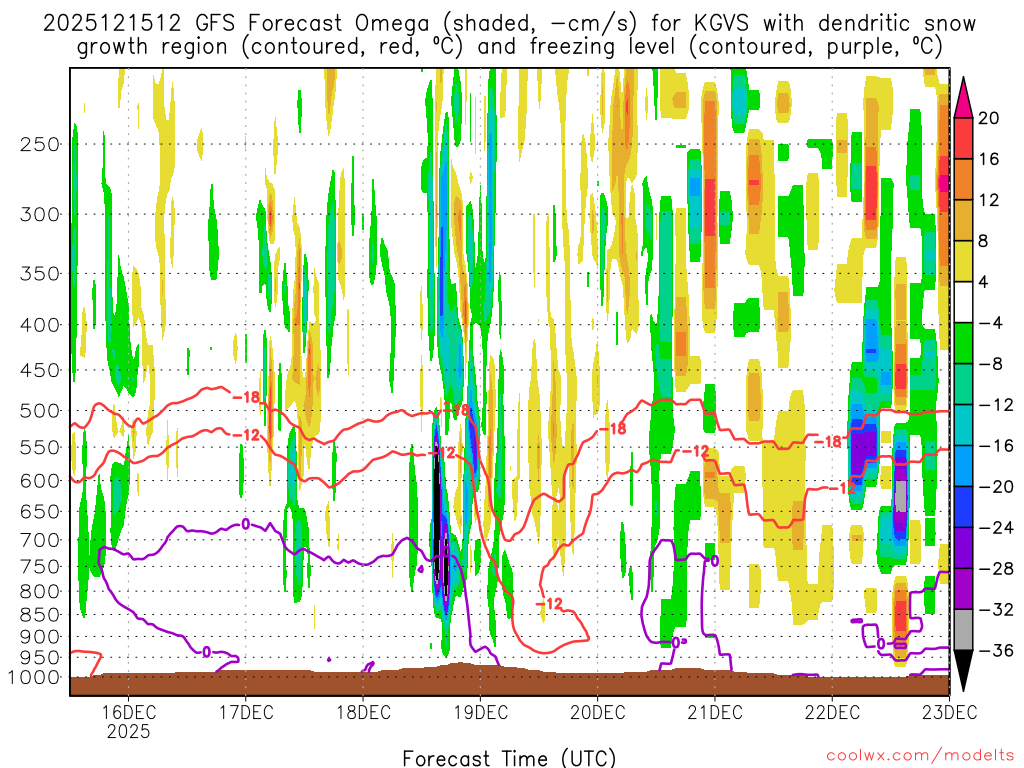Click the 800 pressure level label
Screen dimensions: 1024x768
point(40,592)
